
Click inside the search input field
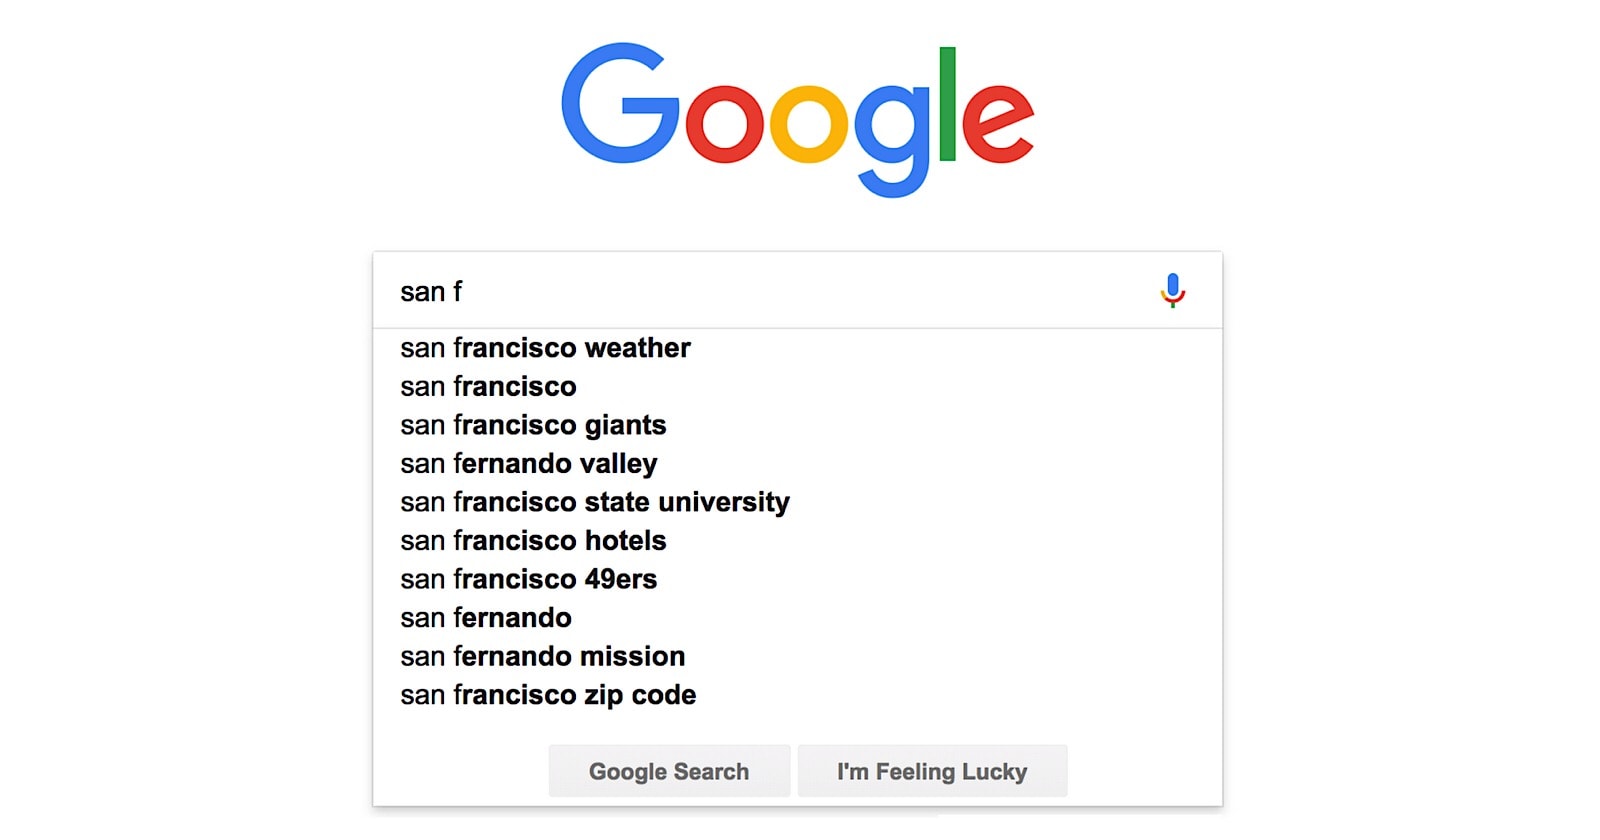tap(700, 291)
